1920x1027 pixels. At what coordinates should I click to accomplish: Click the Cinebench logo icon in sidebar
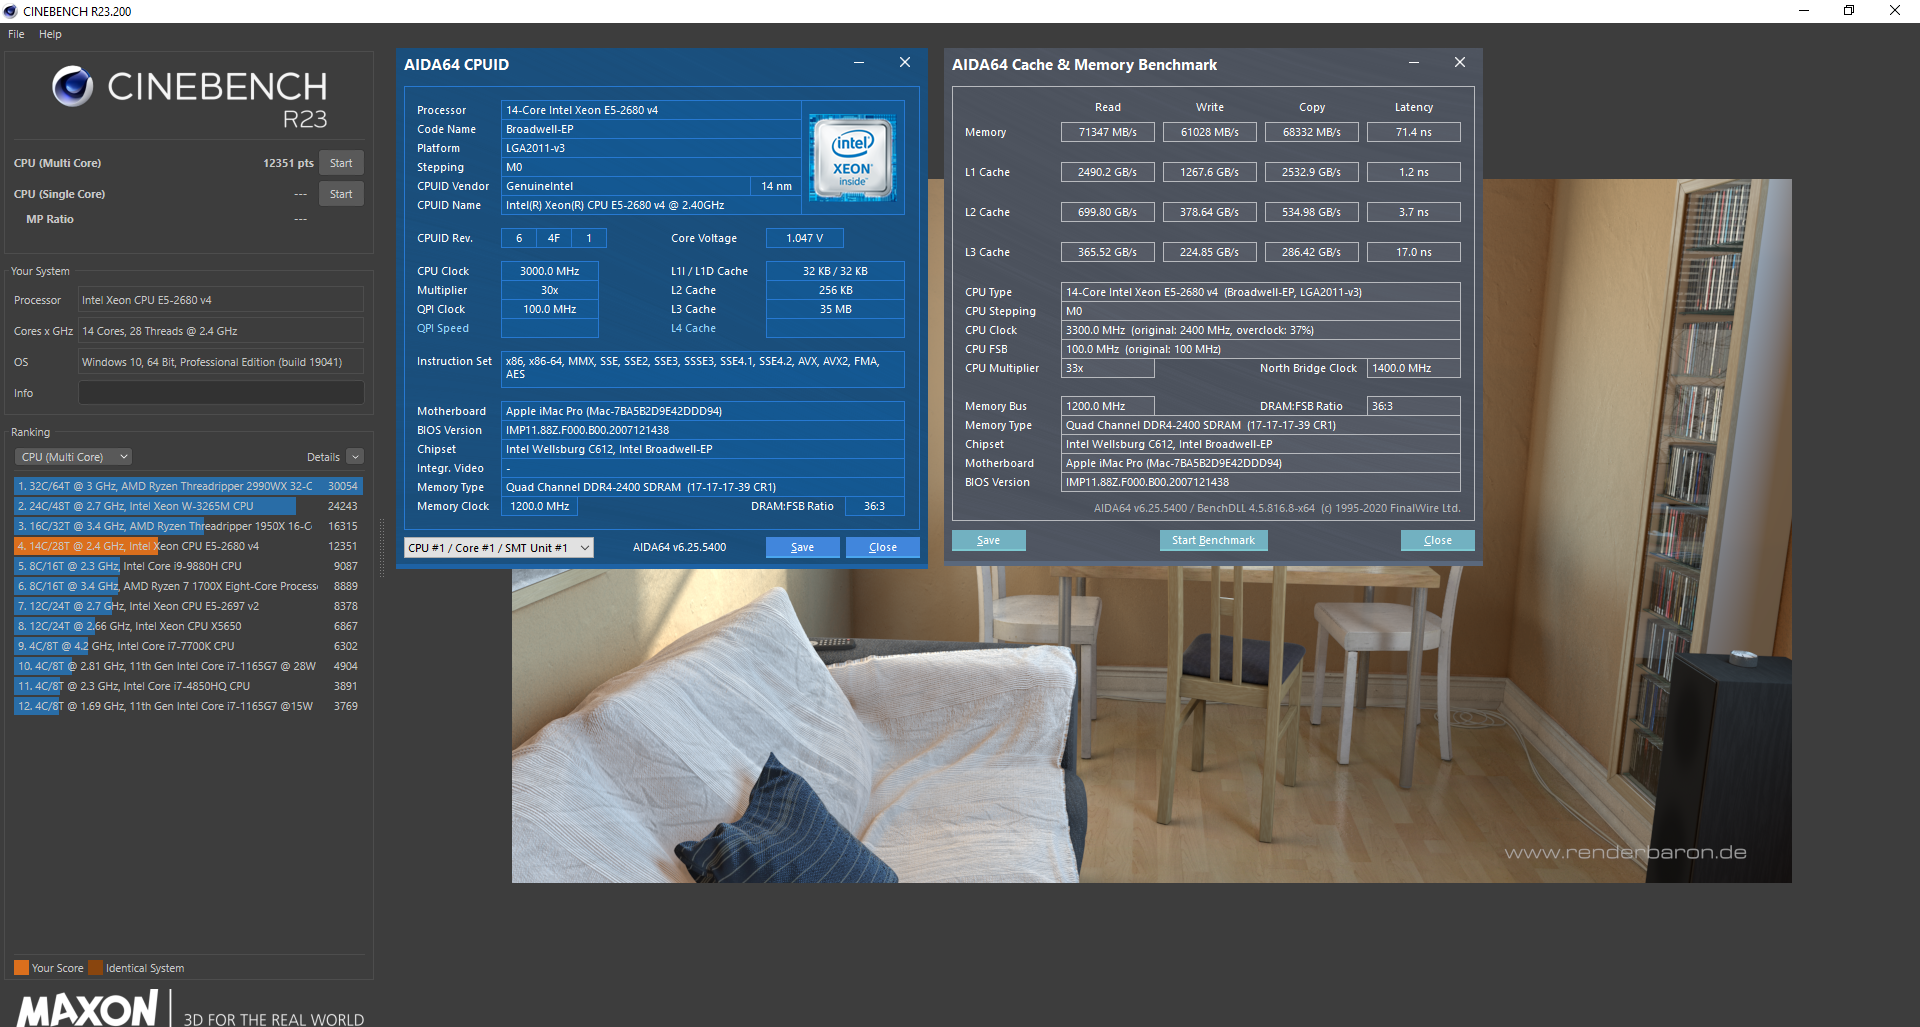(x=72, y=87)
